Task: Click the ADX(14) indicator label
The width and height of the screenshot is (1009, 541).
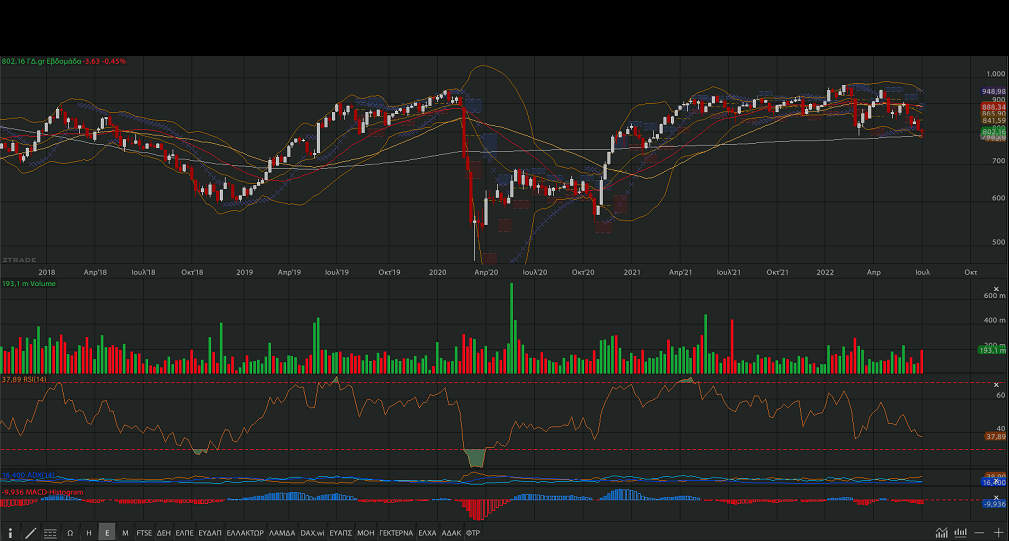Action: point(28,475)
